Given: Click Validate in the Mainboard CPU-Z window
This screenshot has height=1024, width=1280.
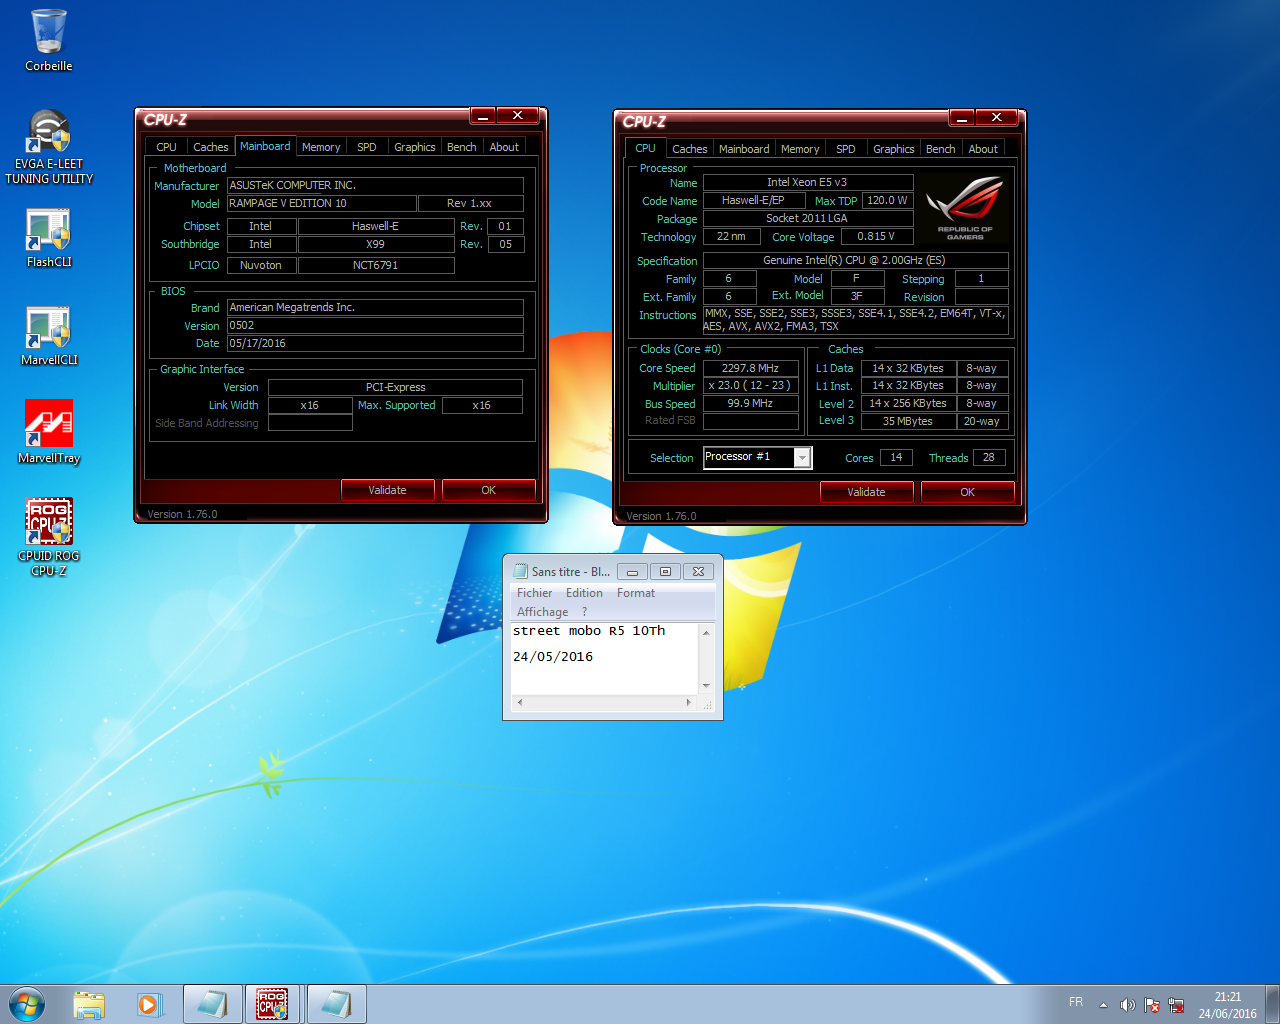Looking at the screenshot, I should (387, 490).
